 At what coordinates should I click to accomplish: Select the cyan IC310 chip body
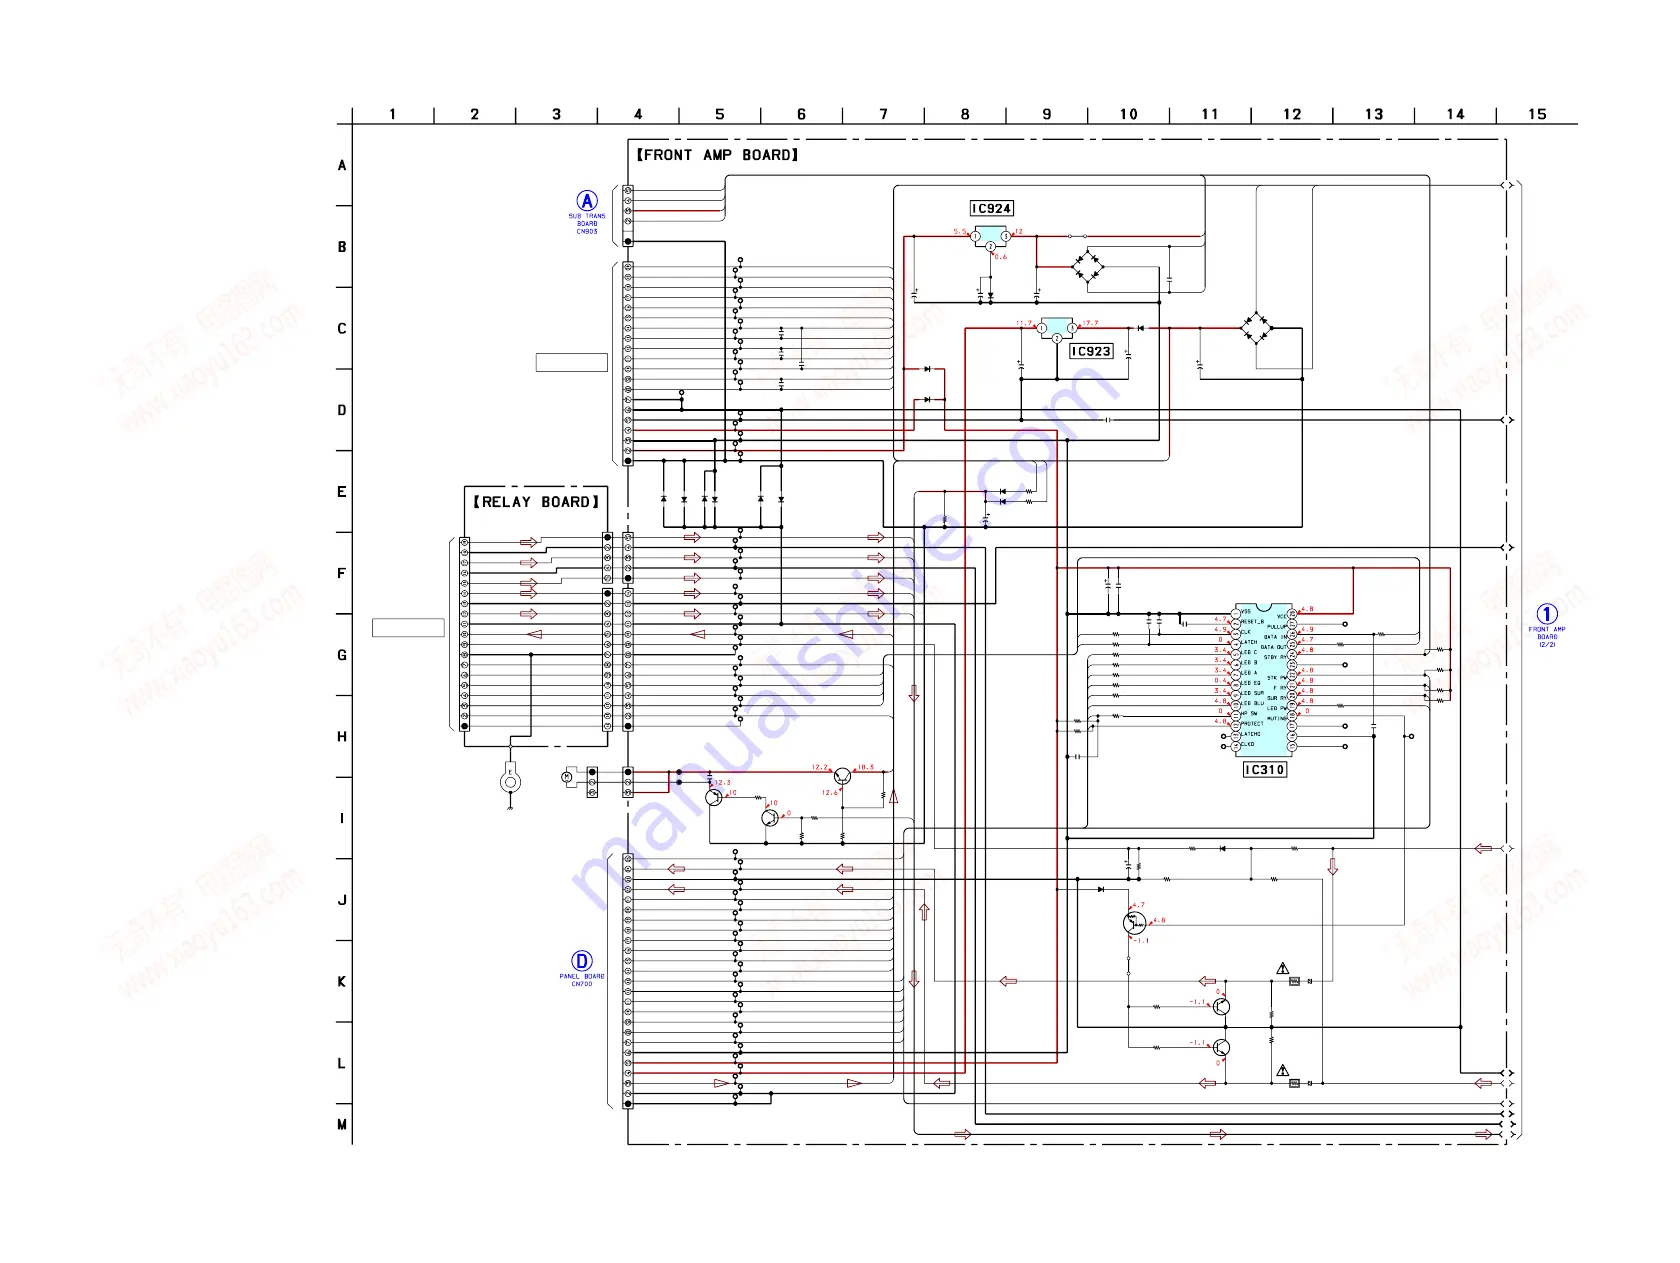1264,680
